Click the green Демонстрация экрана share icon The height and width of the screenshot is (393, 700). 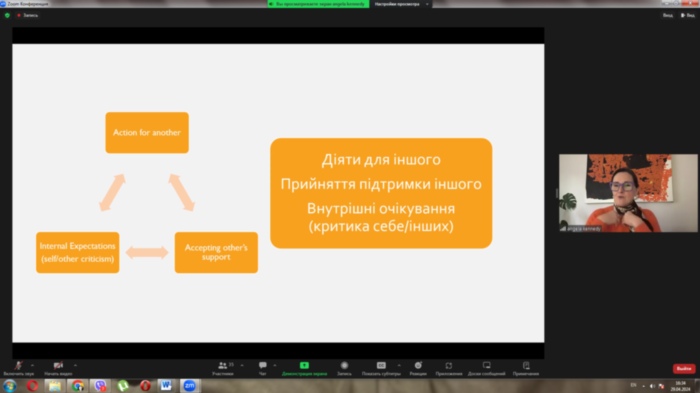(x=304, y=365)
